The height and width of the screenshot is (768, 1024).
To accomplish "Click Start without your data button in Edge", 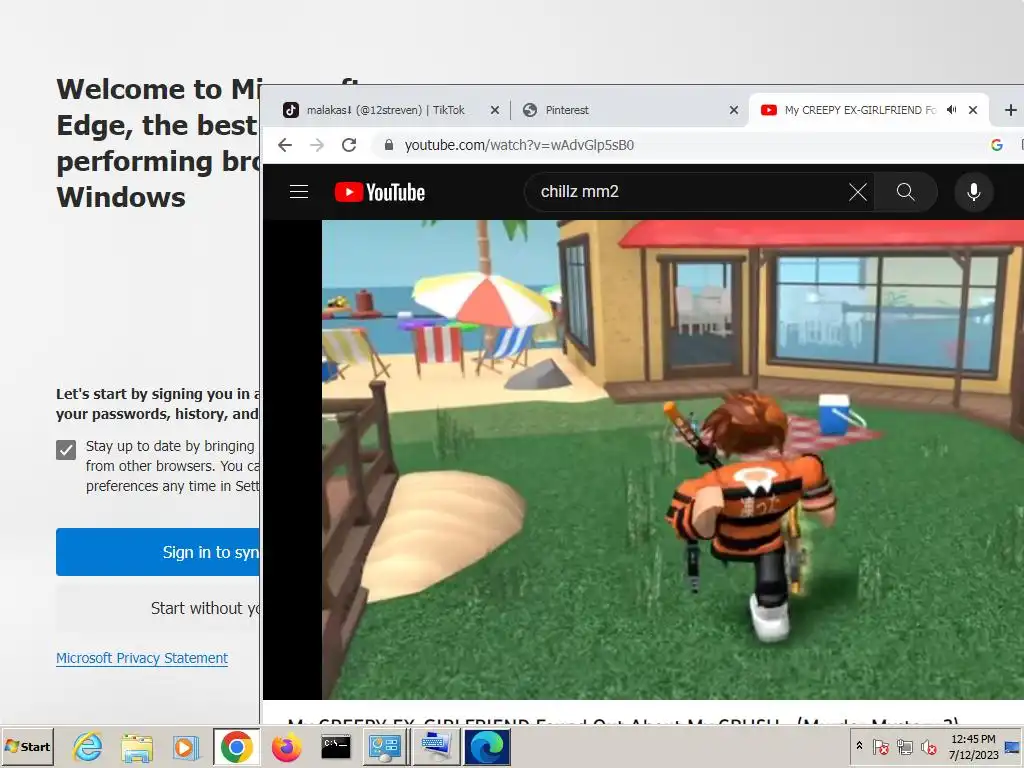I will point(158,608).
